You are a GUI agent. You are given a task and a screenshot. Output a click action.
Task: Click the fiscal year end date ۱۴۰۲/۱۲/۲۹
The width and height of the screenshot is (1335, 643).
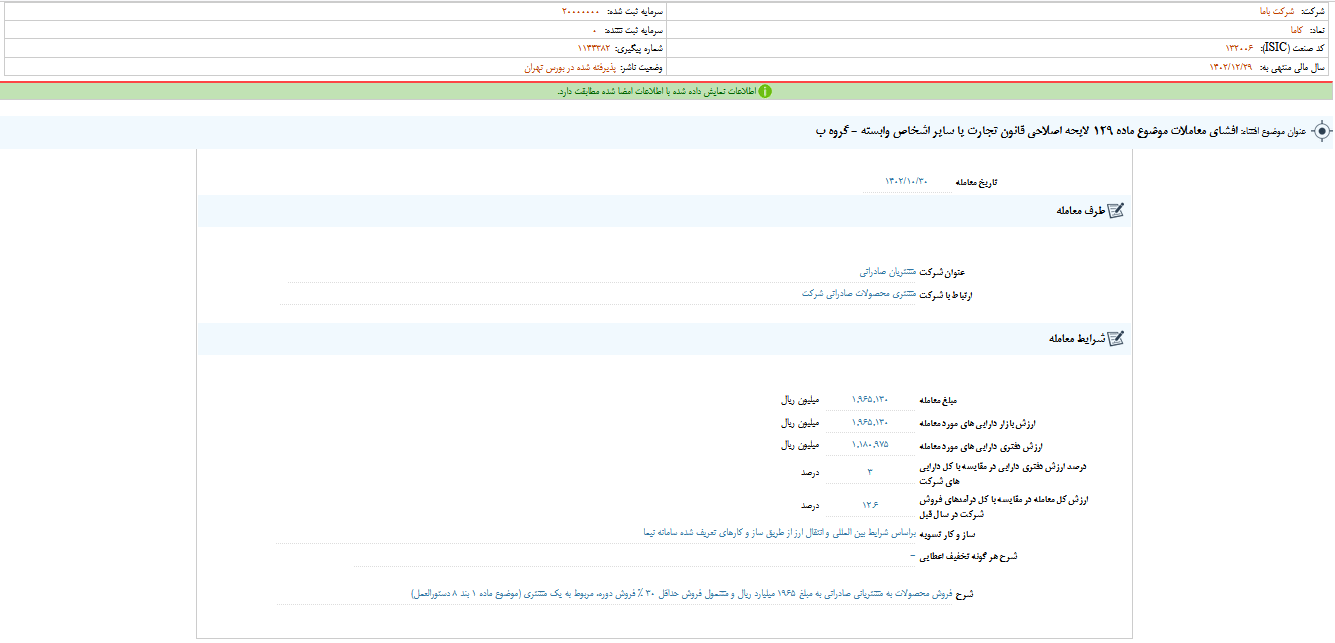pyautogui.click(x=1236, y=67)
